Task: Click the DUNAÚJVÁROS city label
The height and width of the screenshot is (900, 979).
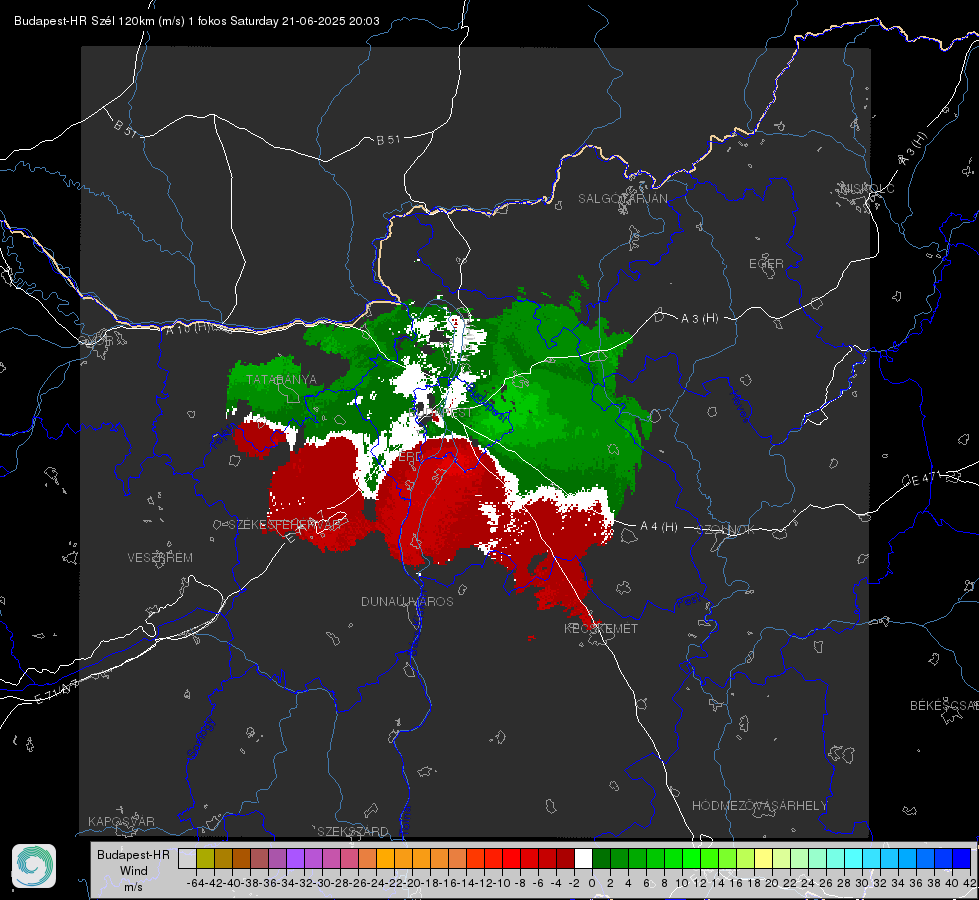Action: point(407,601)
